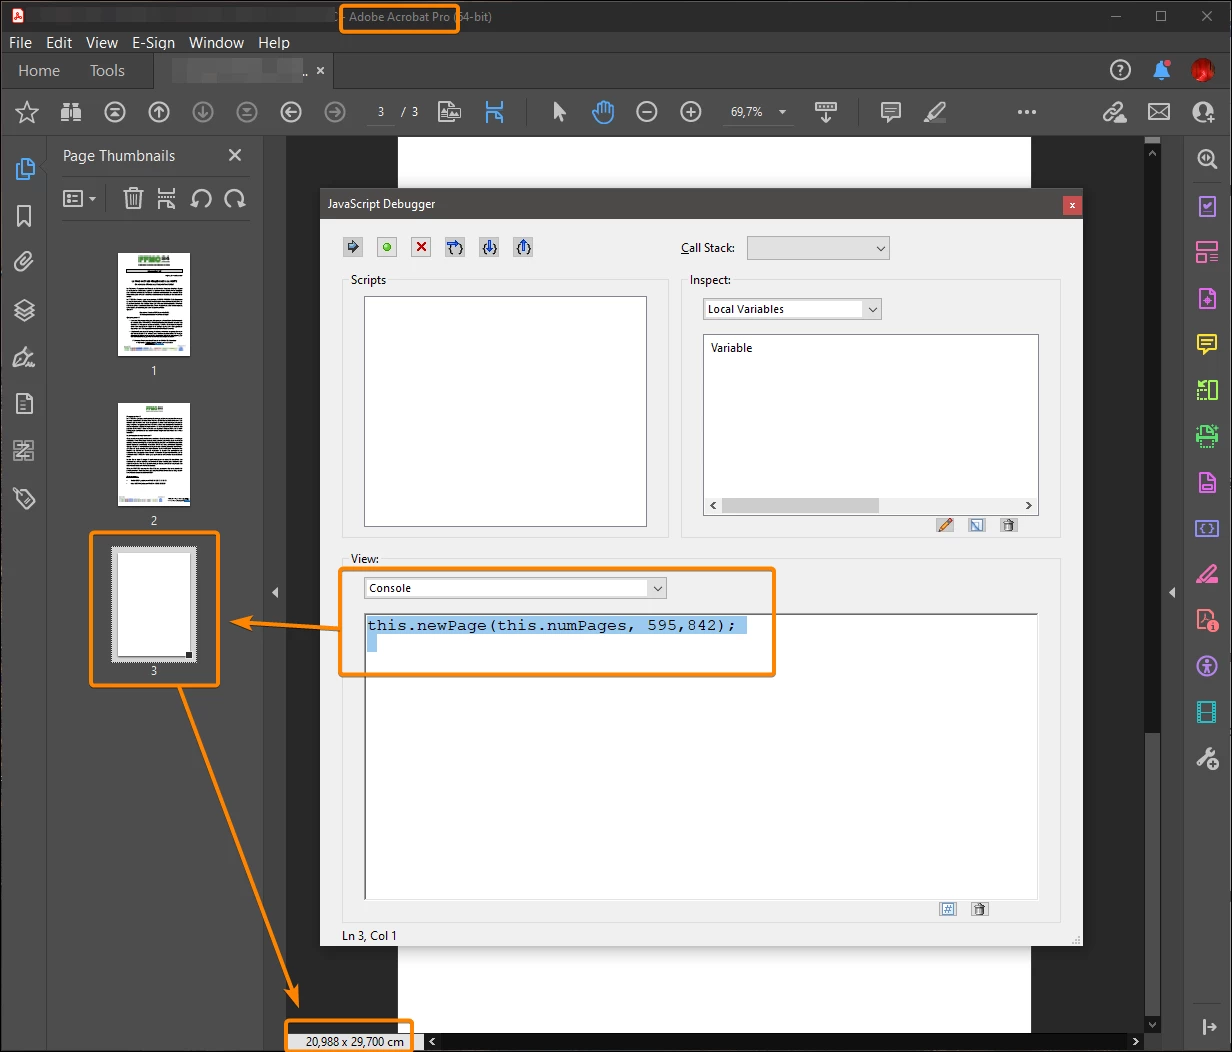This screenshot has width=1232, height=1052.
Task: Select the arrow Selection tool
Action: point(559,112)
